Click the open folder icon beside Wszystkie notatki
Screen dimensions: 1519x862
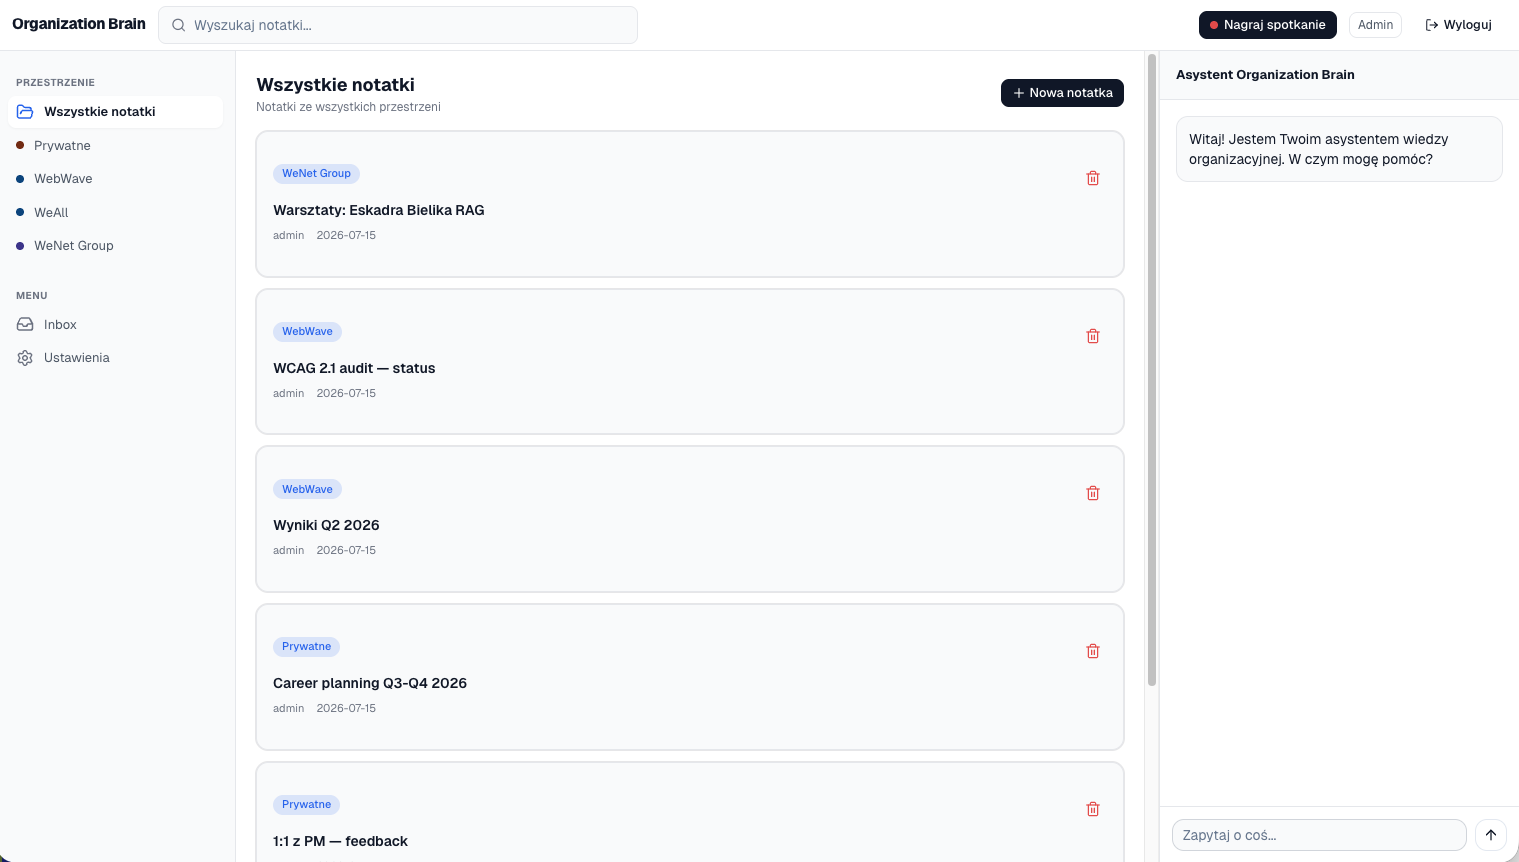coord(25,112)
